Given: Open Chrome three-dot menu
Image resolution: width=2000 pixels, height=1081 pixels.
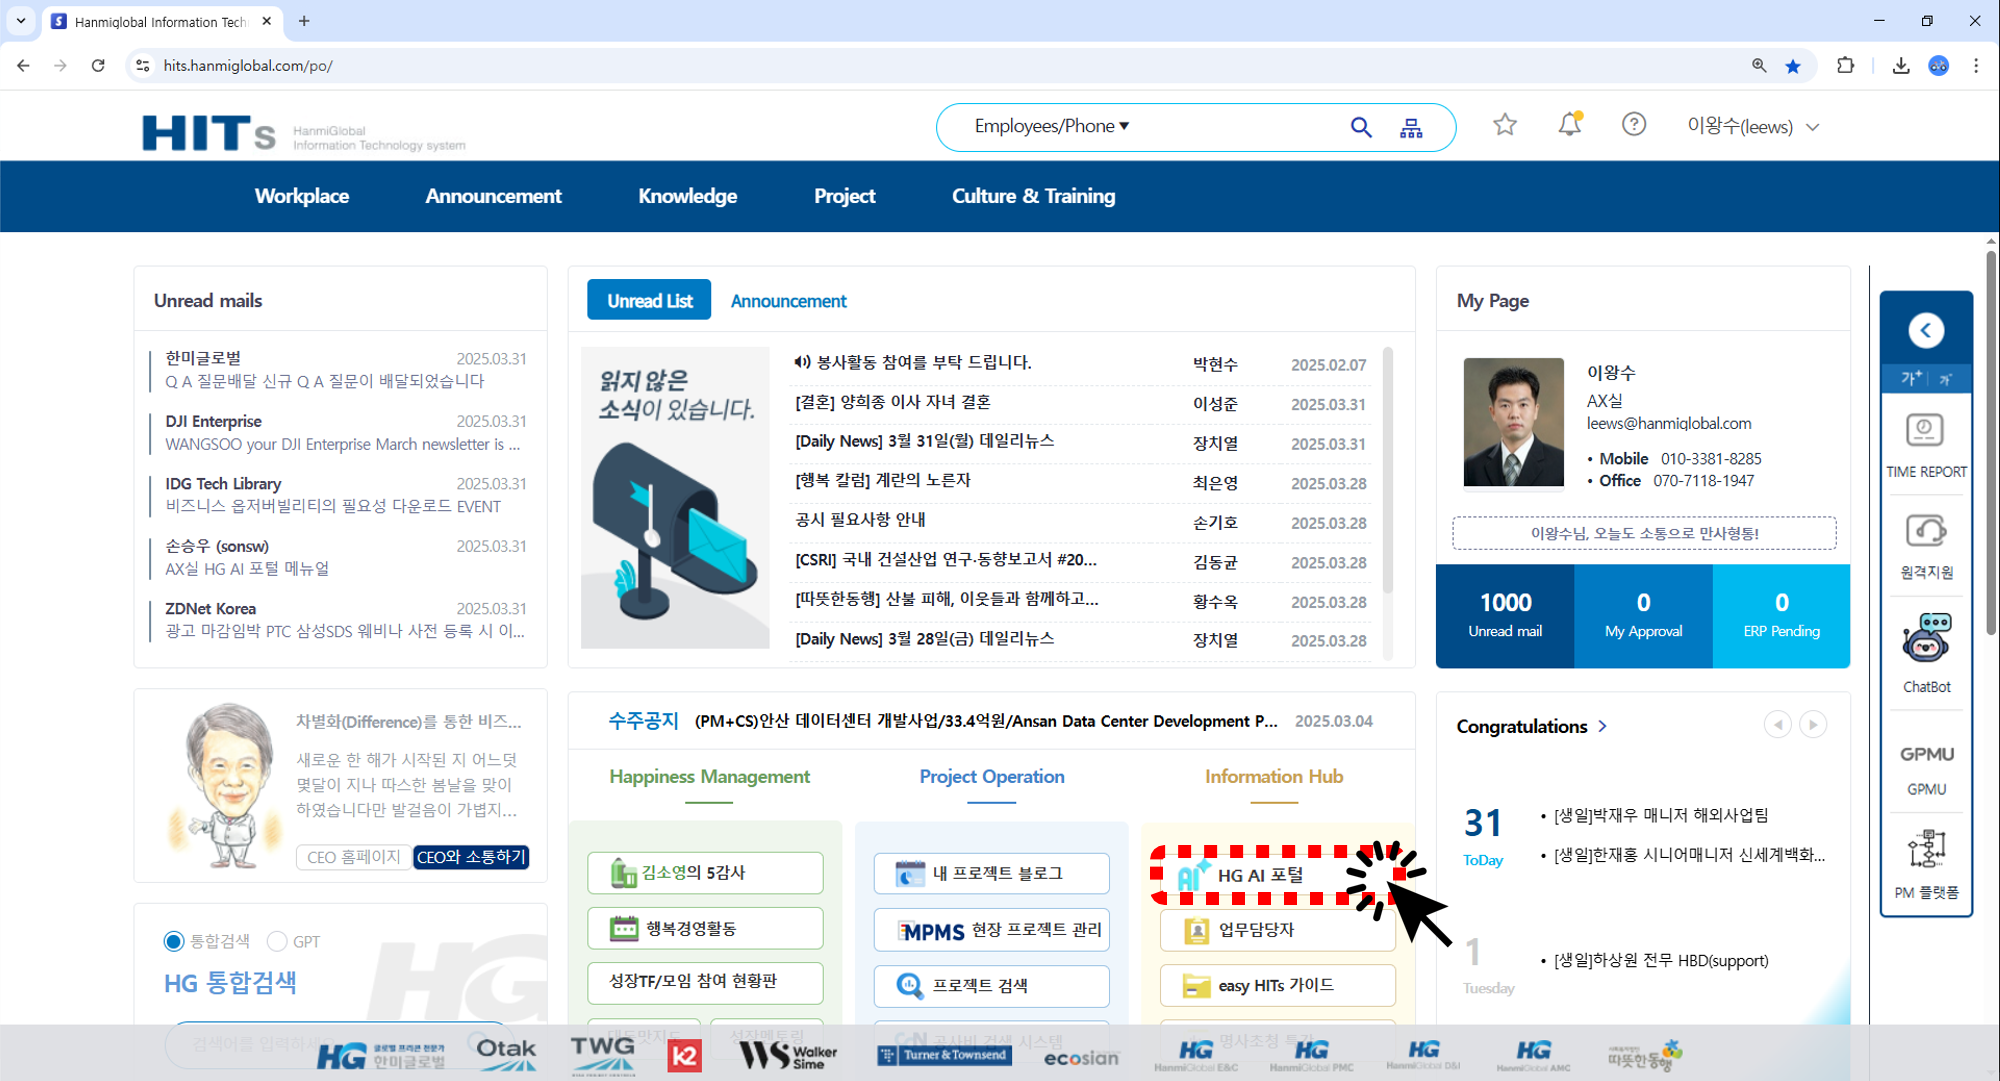Looking at the screenshot, I should tap(1976, 66).
